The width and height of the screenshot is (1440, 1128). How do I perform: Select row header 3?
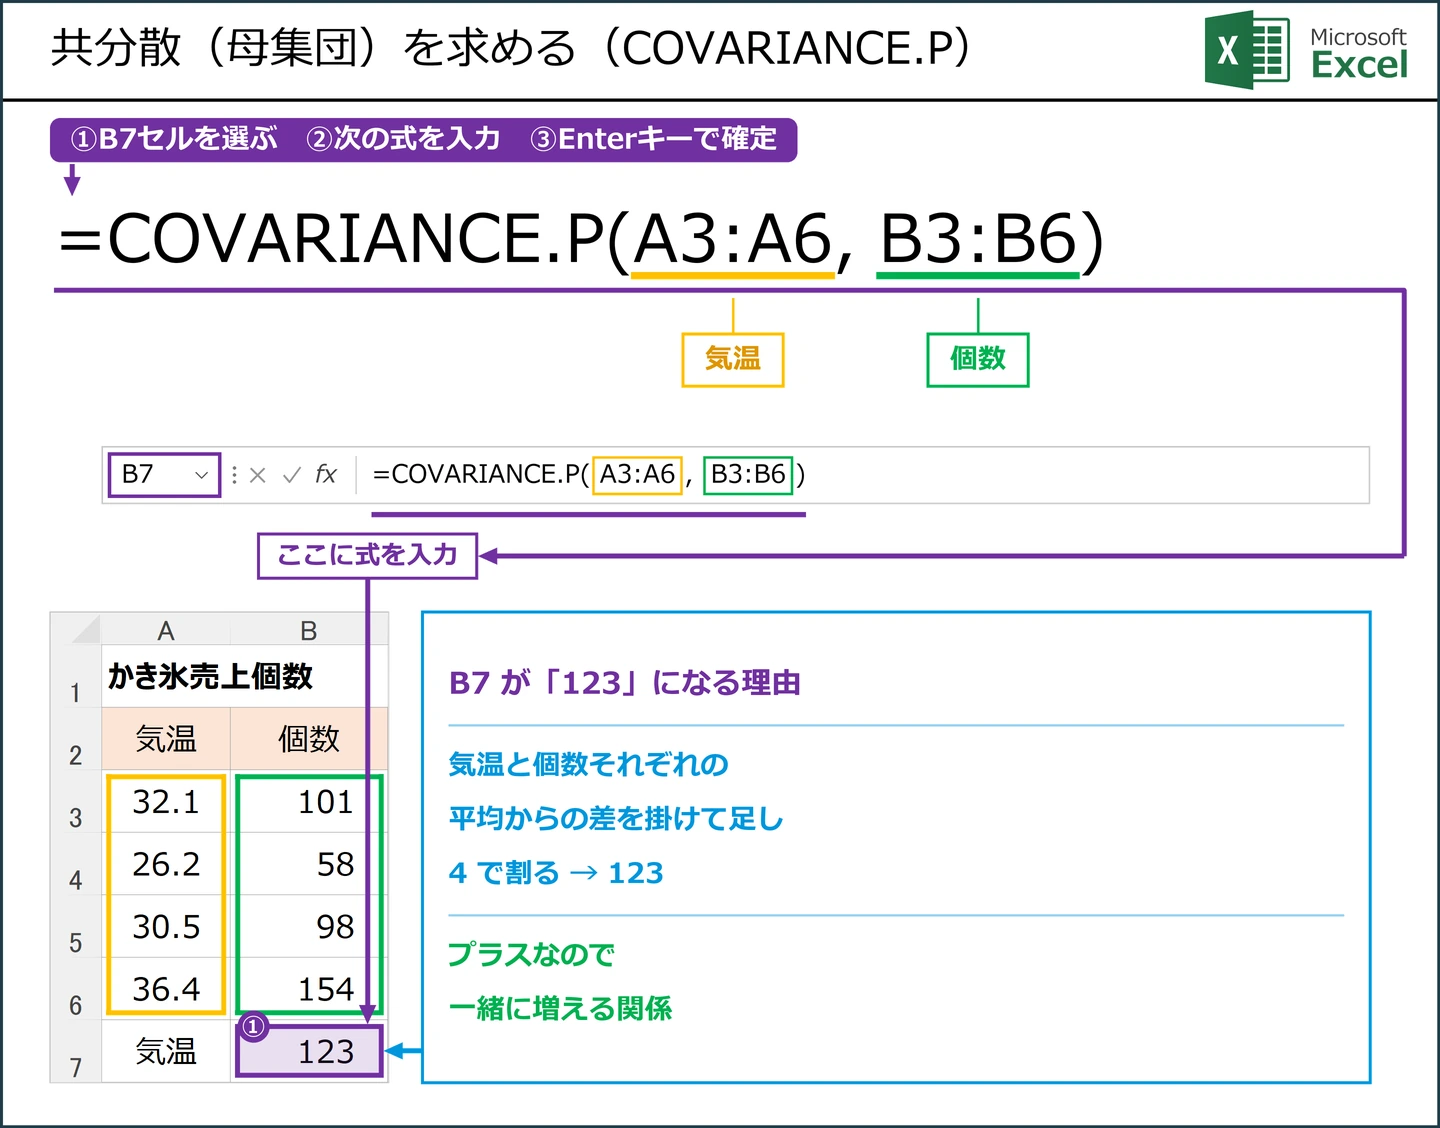pos(76,802)
